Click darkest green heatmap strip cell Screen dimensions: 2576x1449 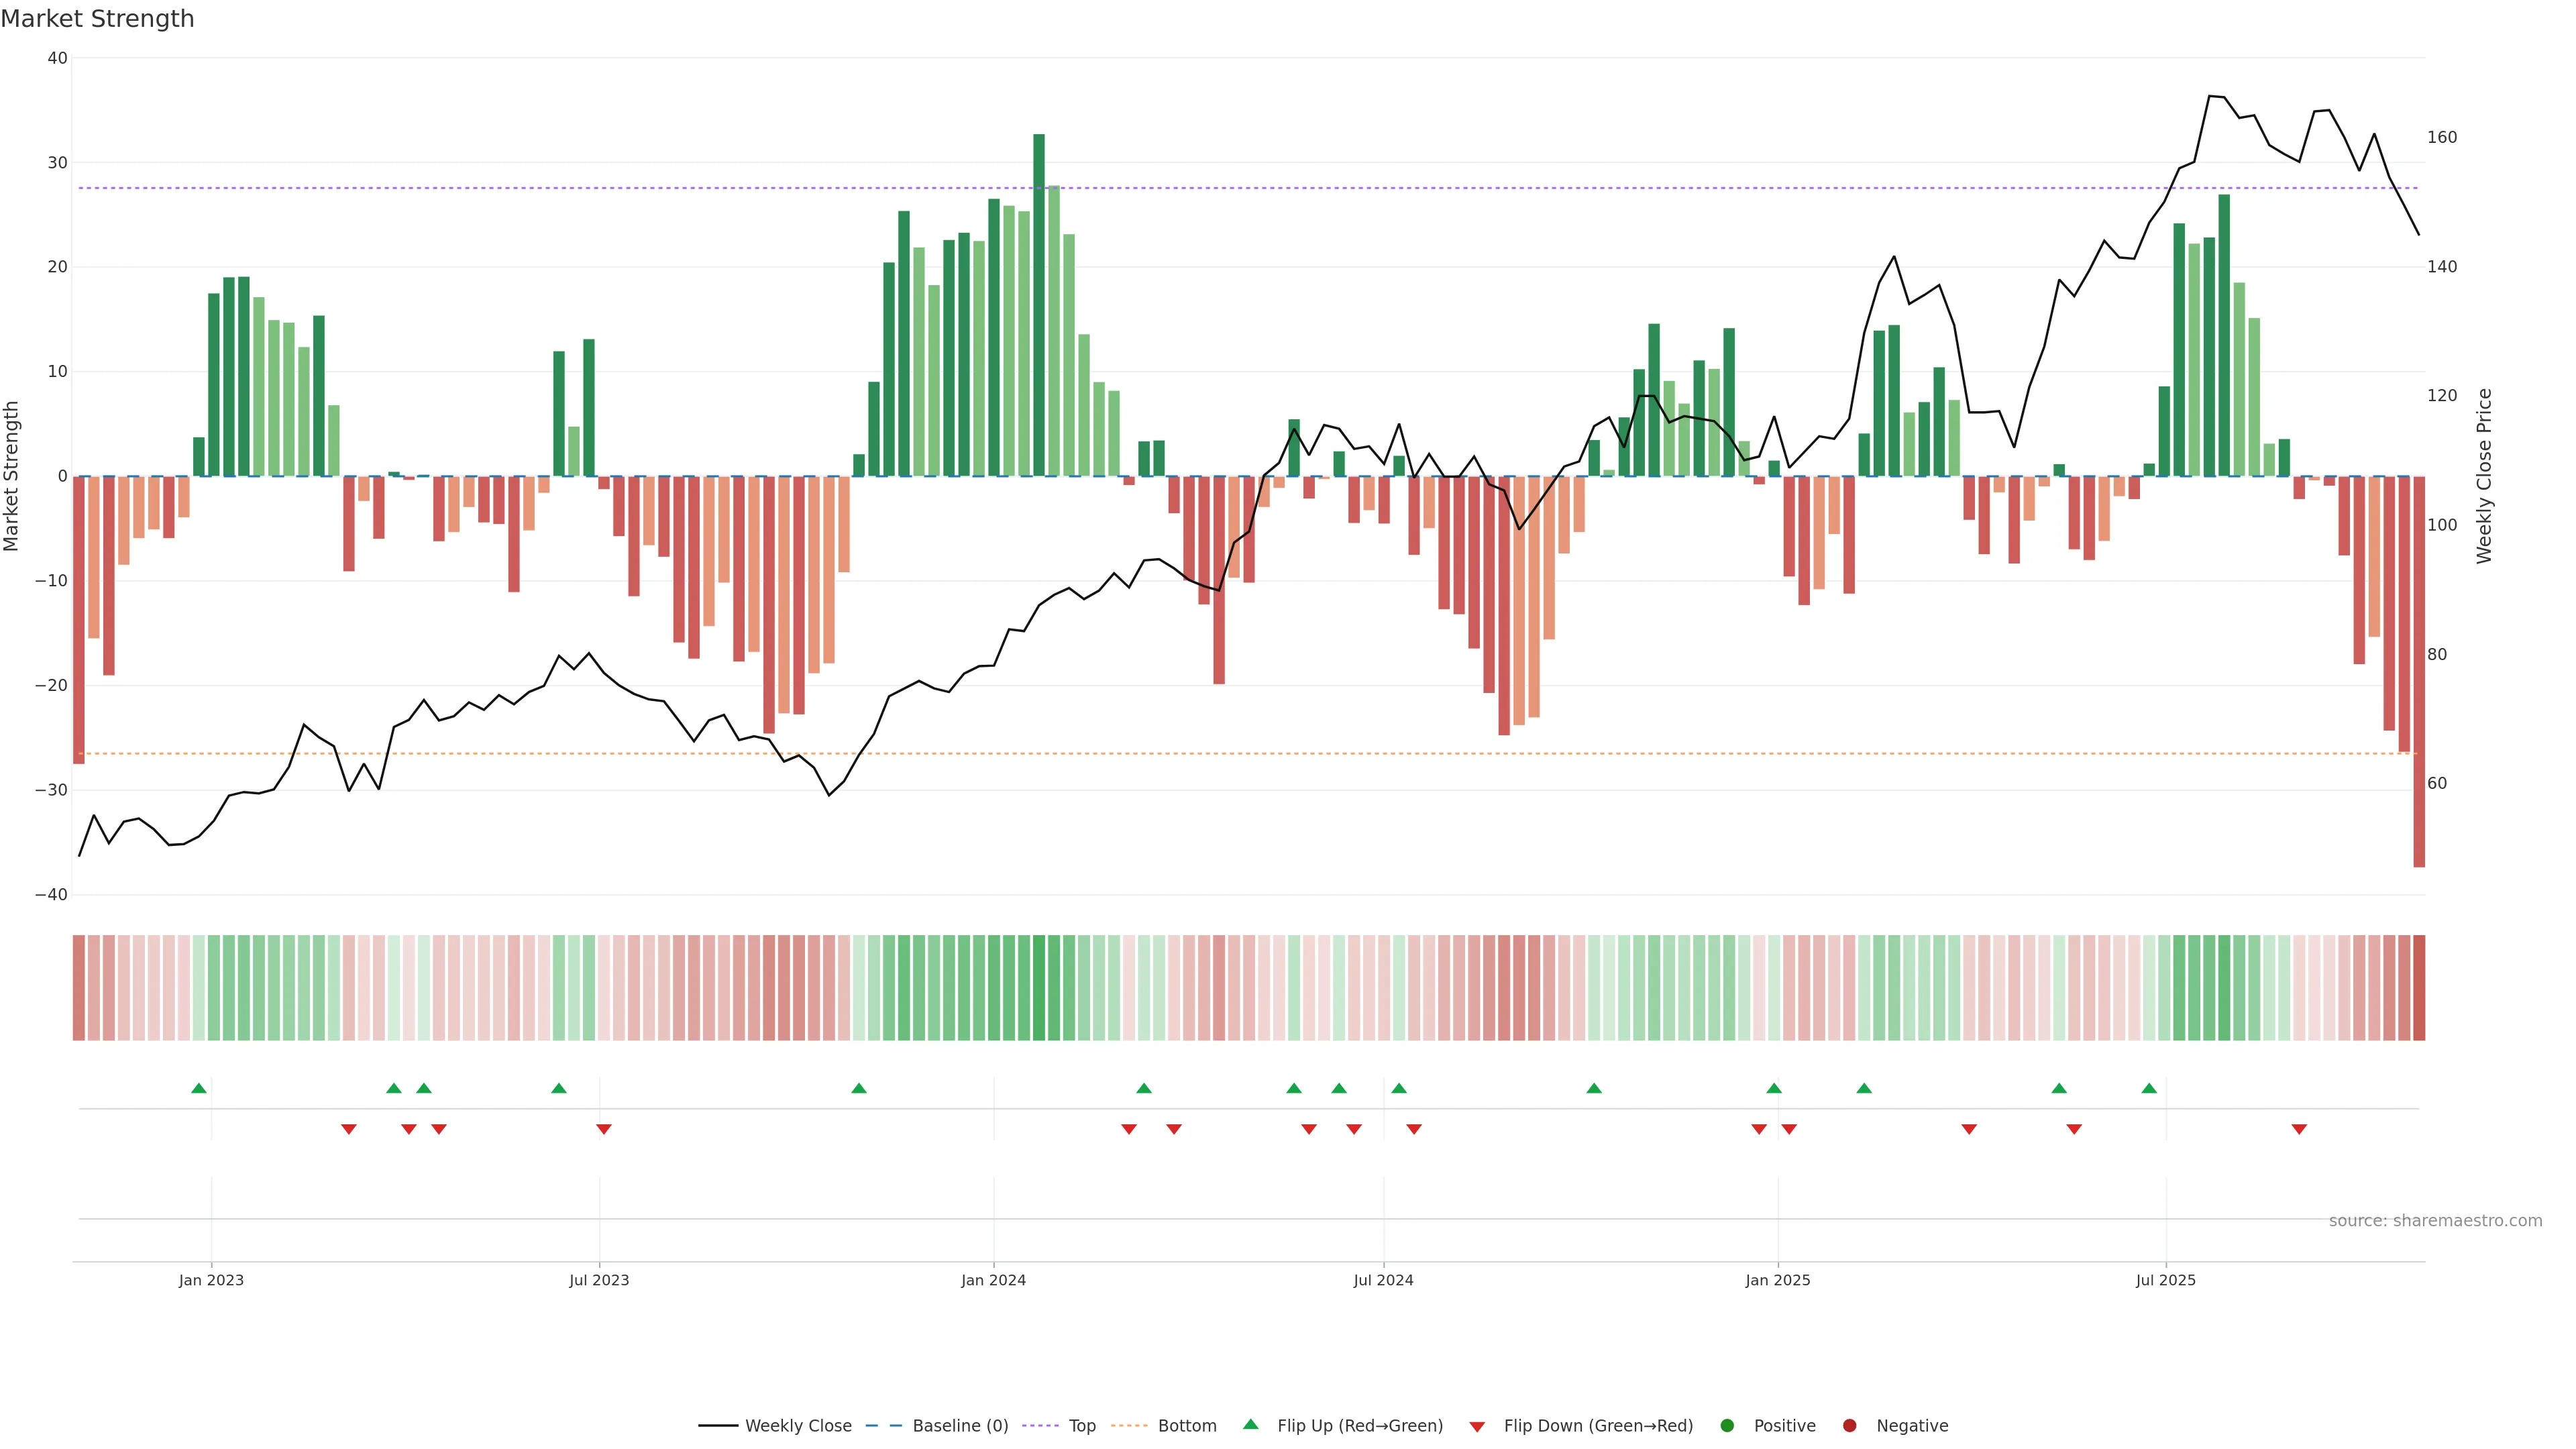(x=1039, y=988)
